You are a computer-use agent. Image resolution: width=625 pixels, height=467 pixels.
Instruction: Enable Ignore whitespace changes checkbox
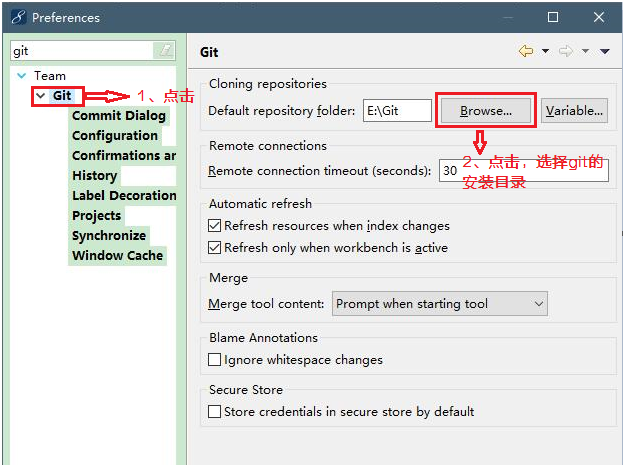[214, 359]
